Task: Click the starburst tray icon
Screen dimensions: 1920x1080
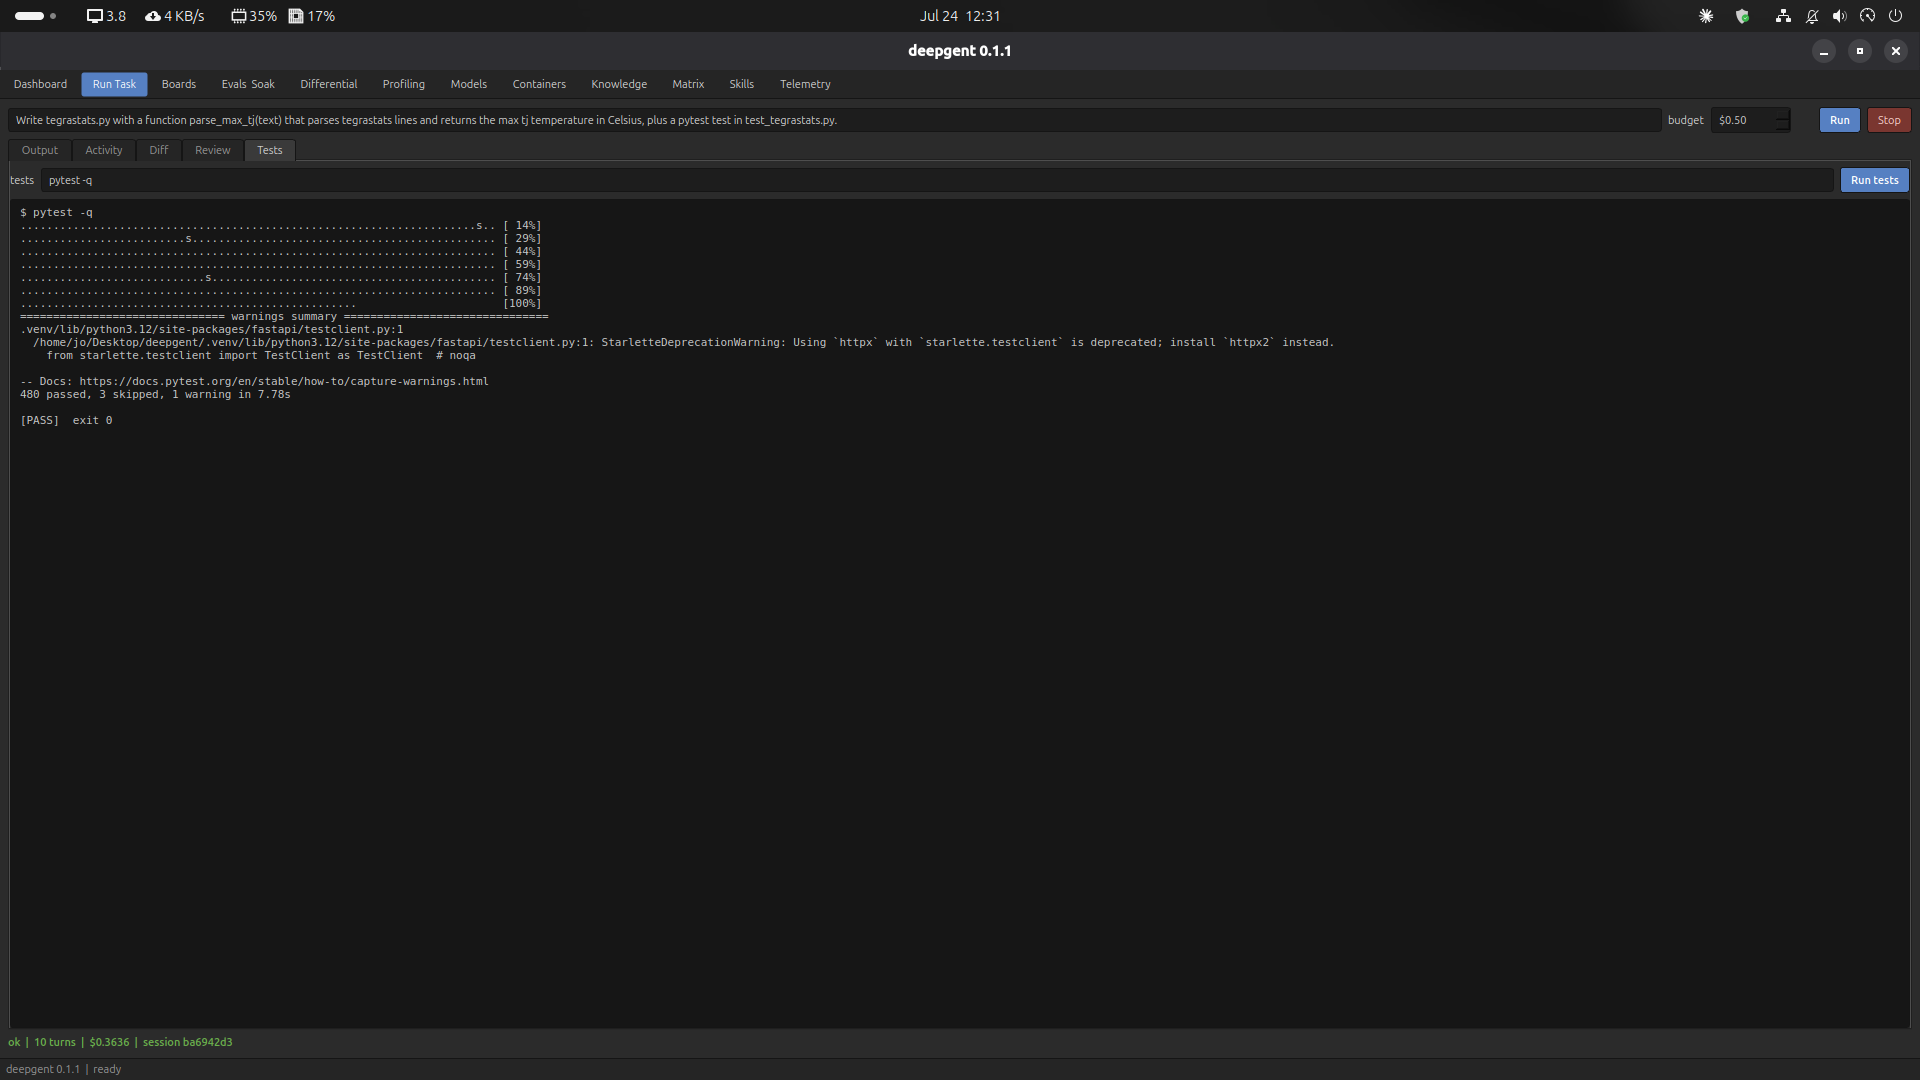Action: point(1706,16)
